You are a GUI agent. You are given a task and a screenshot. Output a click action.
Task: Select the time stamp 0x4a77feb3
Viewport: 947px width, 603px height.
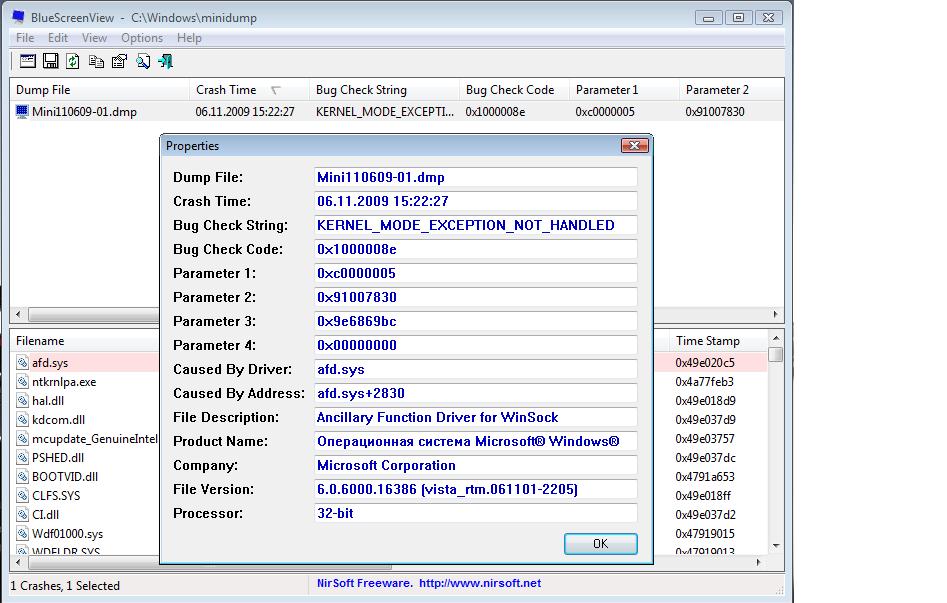click(705, 382)
